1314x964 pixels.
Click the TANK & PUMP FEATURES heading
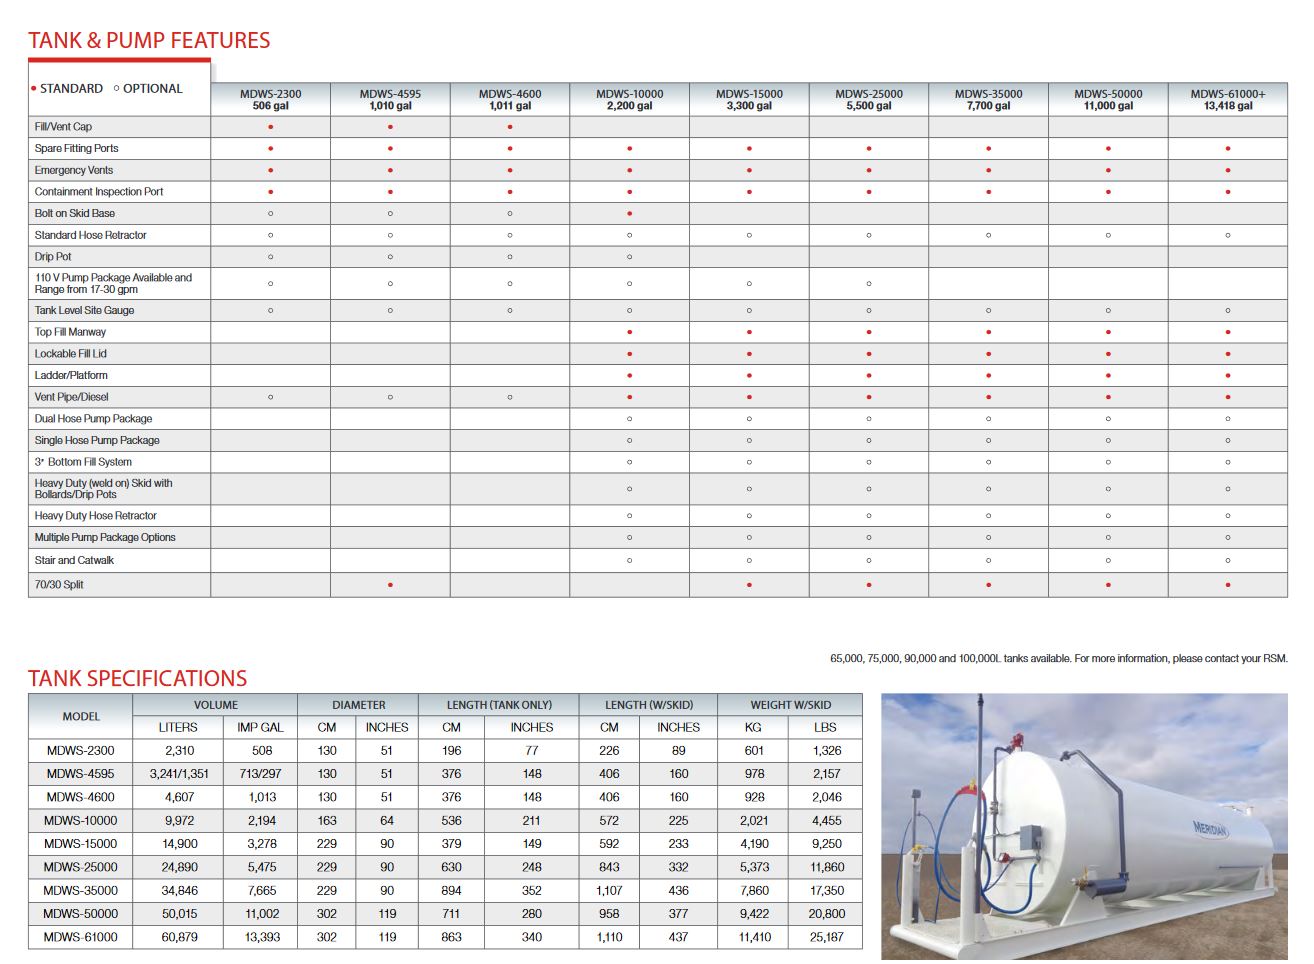click(x=149, y=41)
